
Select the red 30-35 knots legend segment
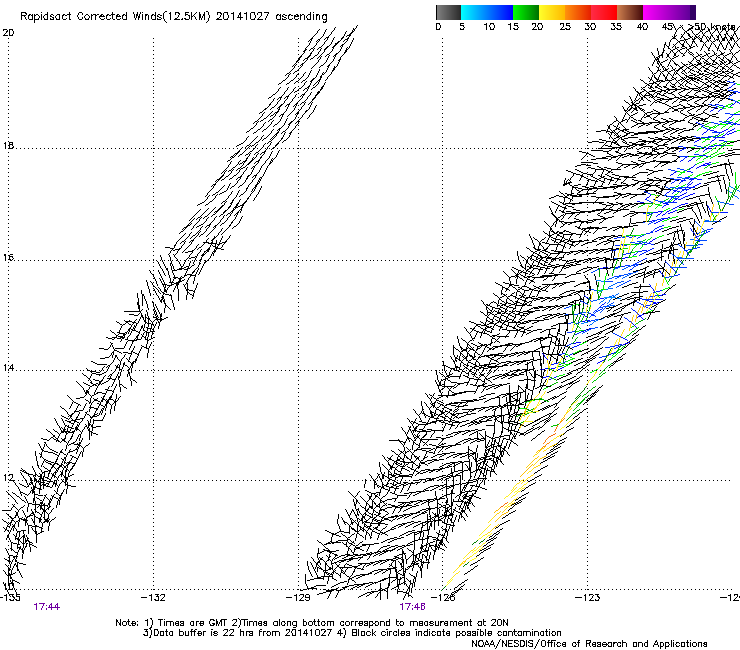(x=604, y=12)
